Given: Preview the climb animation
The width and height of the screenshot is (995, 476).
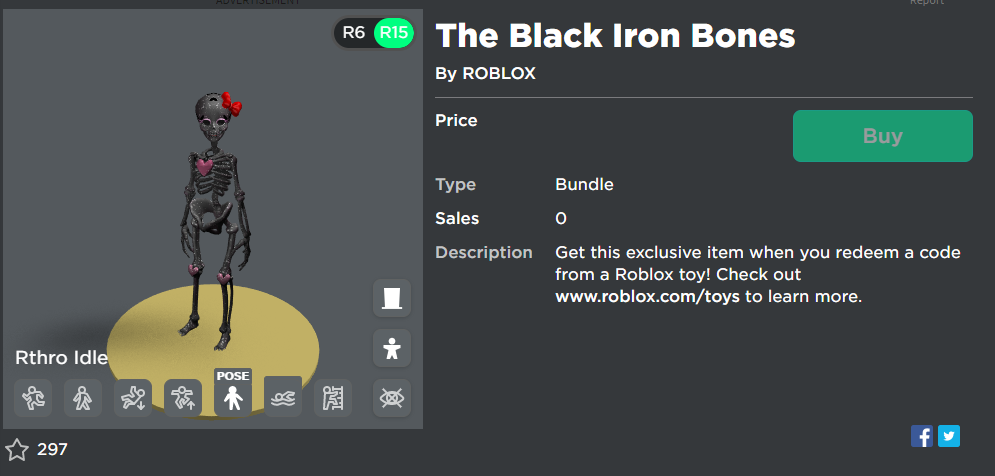Looking at the screenshot, I should (333, 398).
